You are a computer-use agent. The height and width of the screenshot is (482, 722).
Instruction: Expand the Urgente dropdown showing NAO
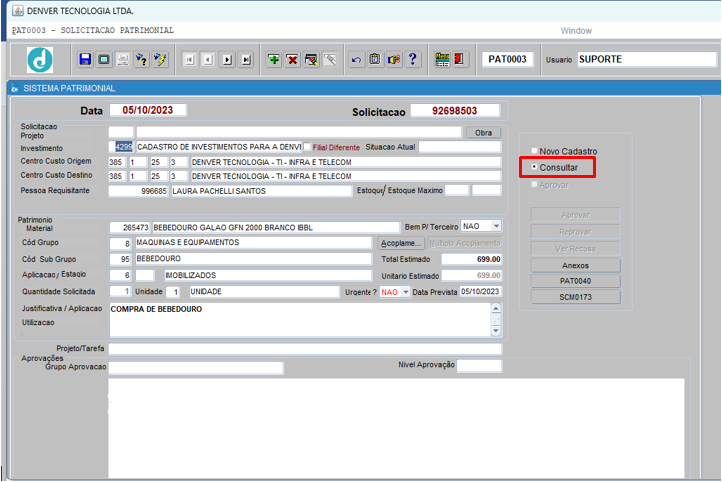point(405,292)
